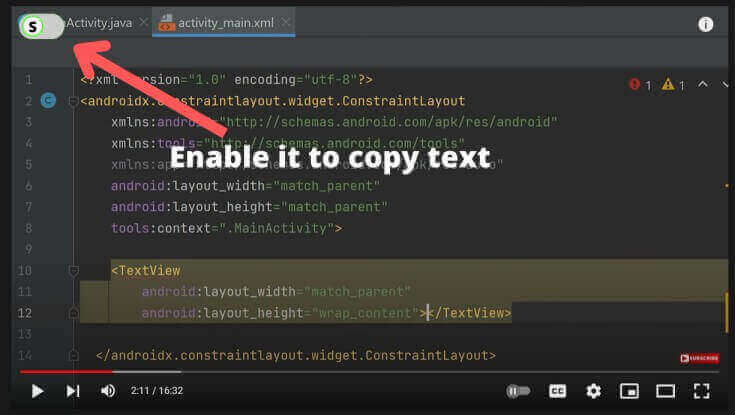Click fold end marker on line 14
The width and height of the screenshot is (735, 415).
coord(74,355)
